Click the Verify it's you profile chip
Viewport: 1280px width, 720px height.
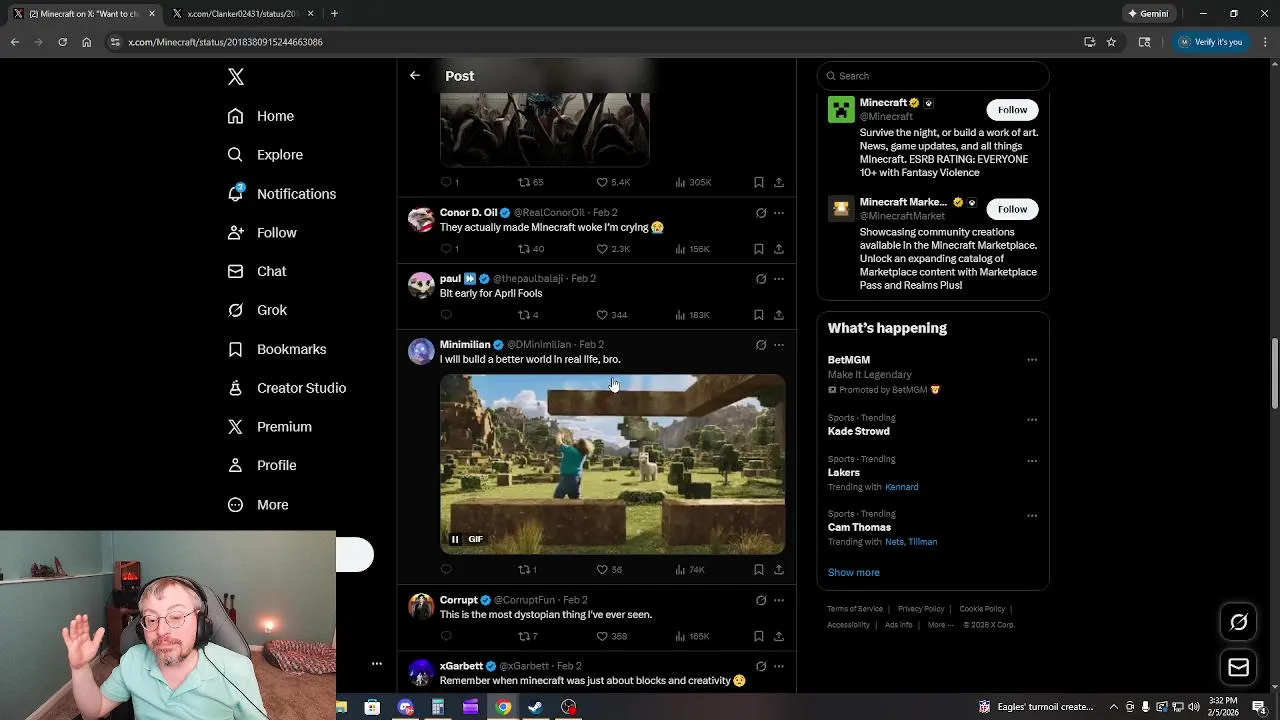point(1210,42)
